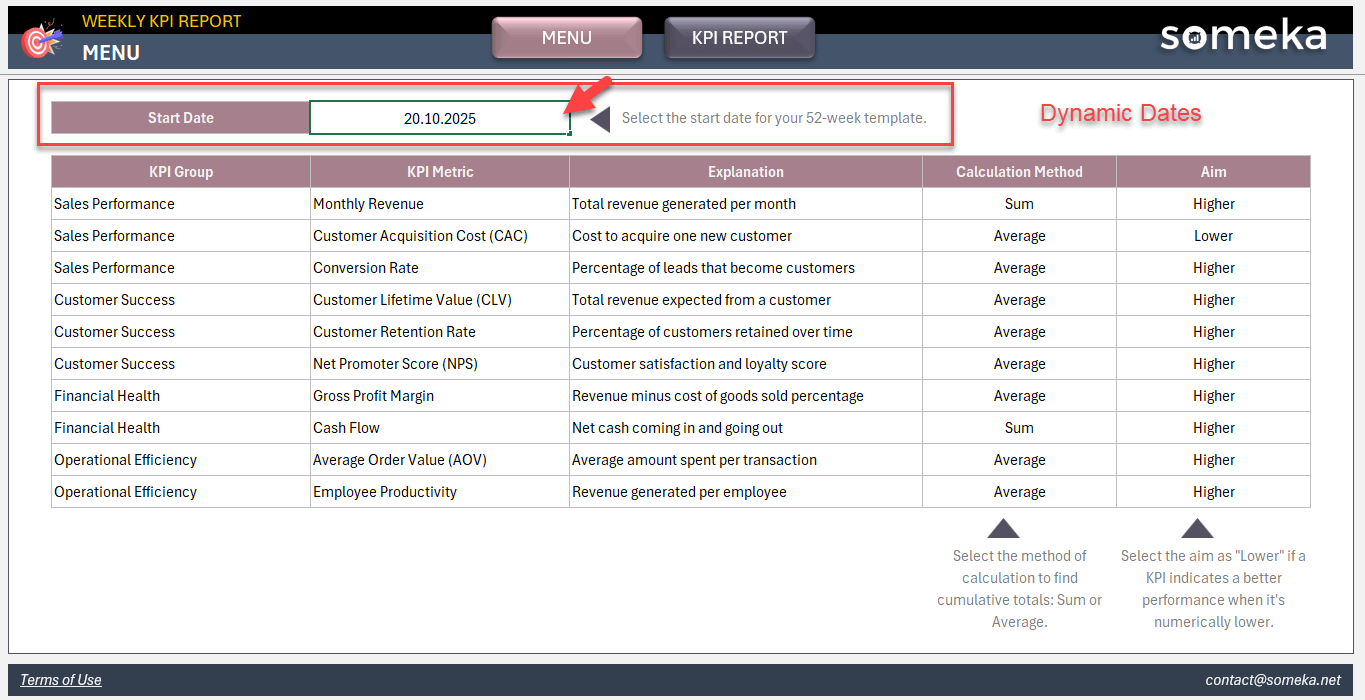The width and height of the screenshot is (1365, 700).
Task: Click the contact@someka.net email address
Action: click(x=1272, y=680)
